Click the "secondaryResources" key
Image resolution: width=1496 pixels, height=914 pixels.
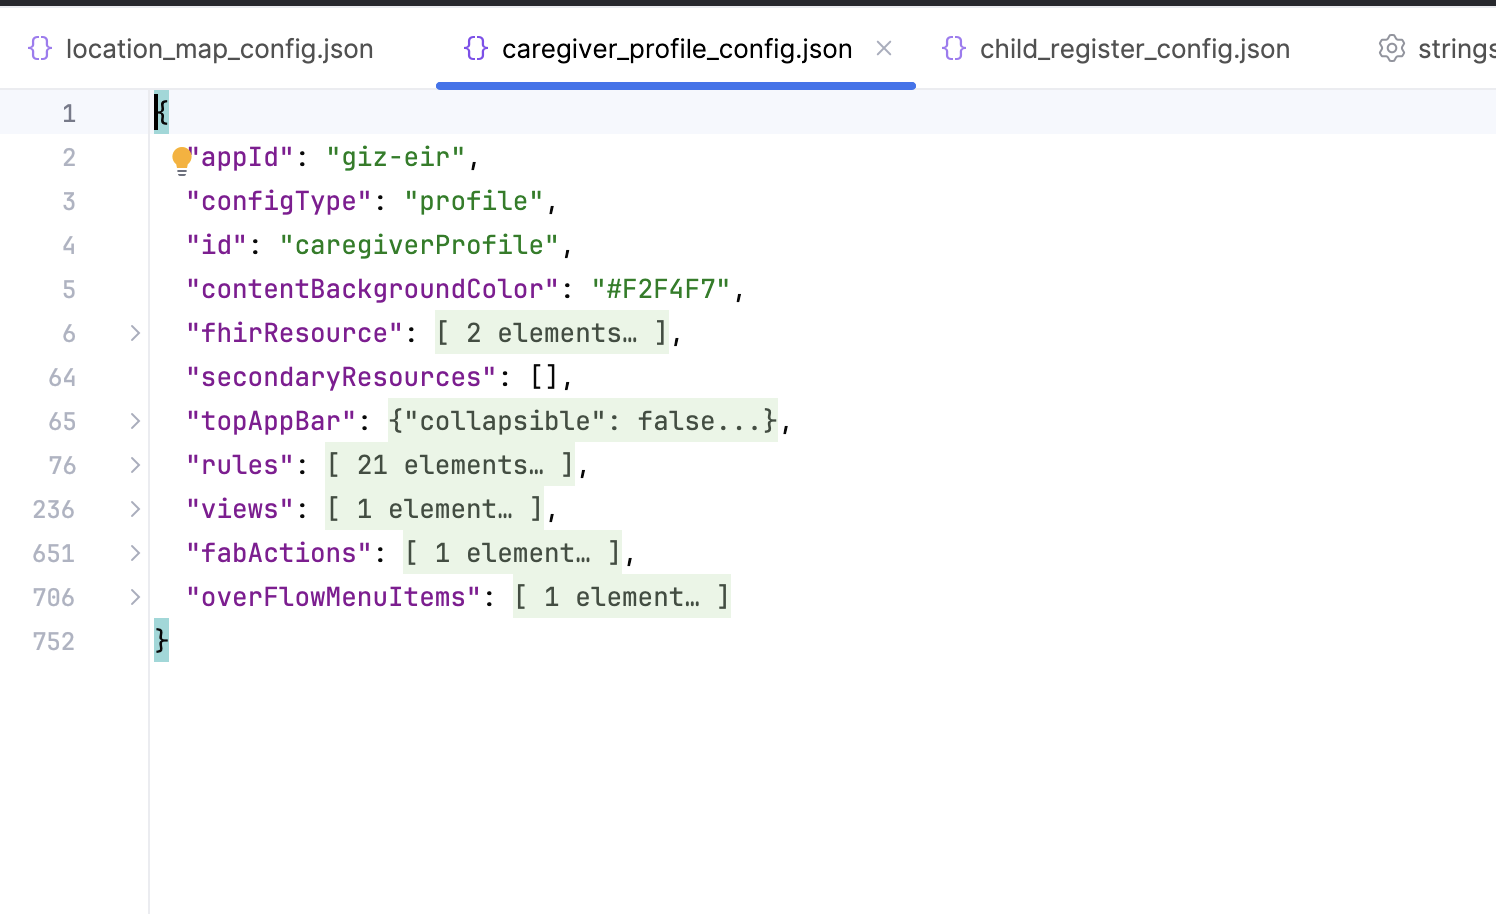[342, 377]
